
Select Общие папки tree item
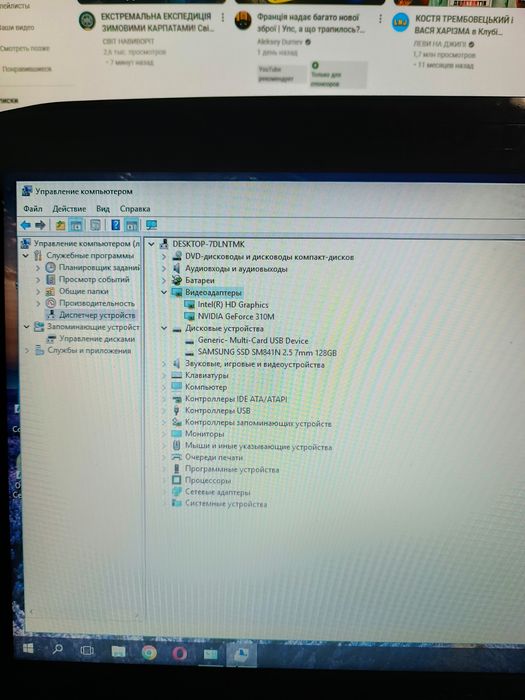tap(84, 291)
